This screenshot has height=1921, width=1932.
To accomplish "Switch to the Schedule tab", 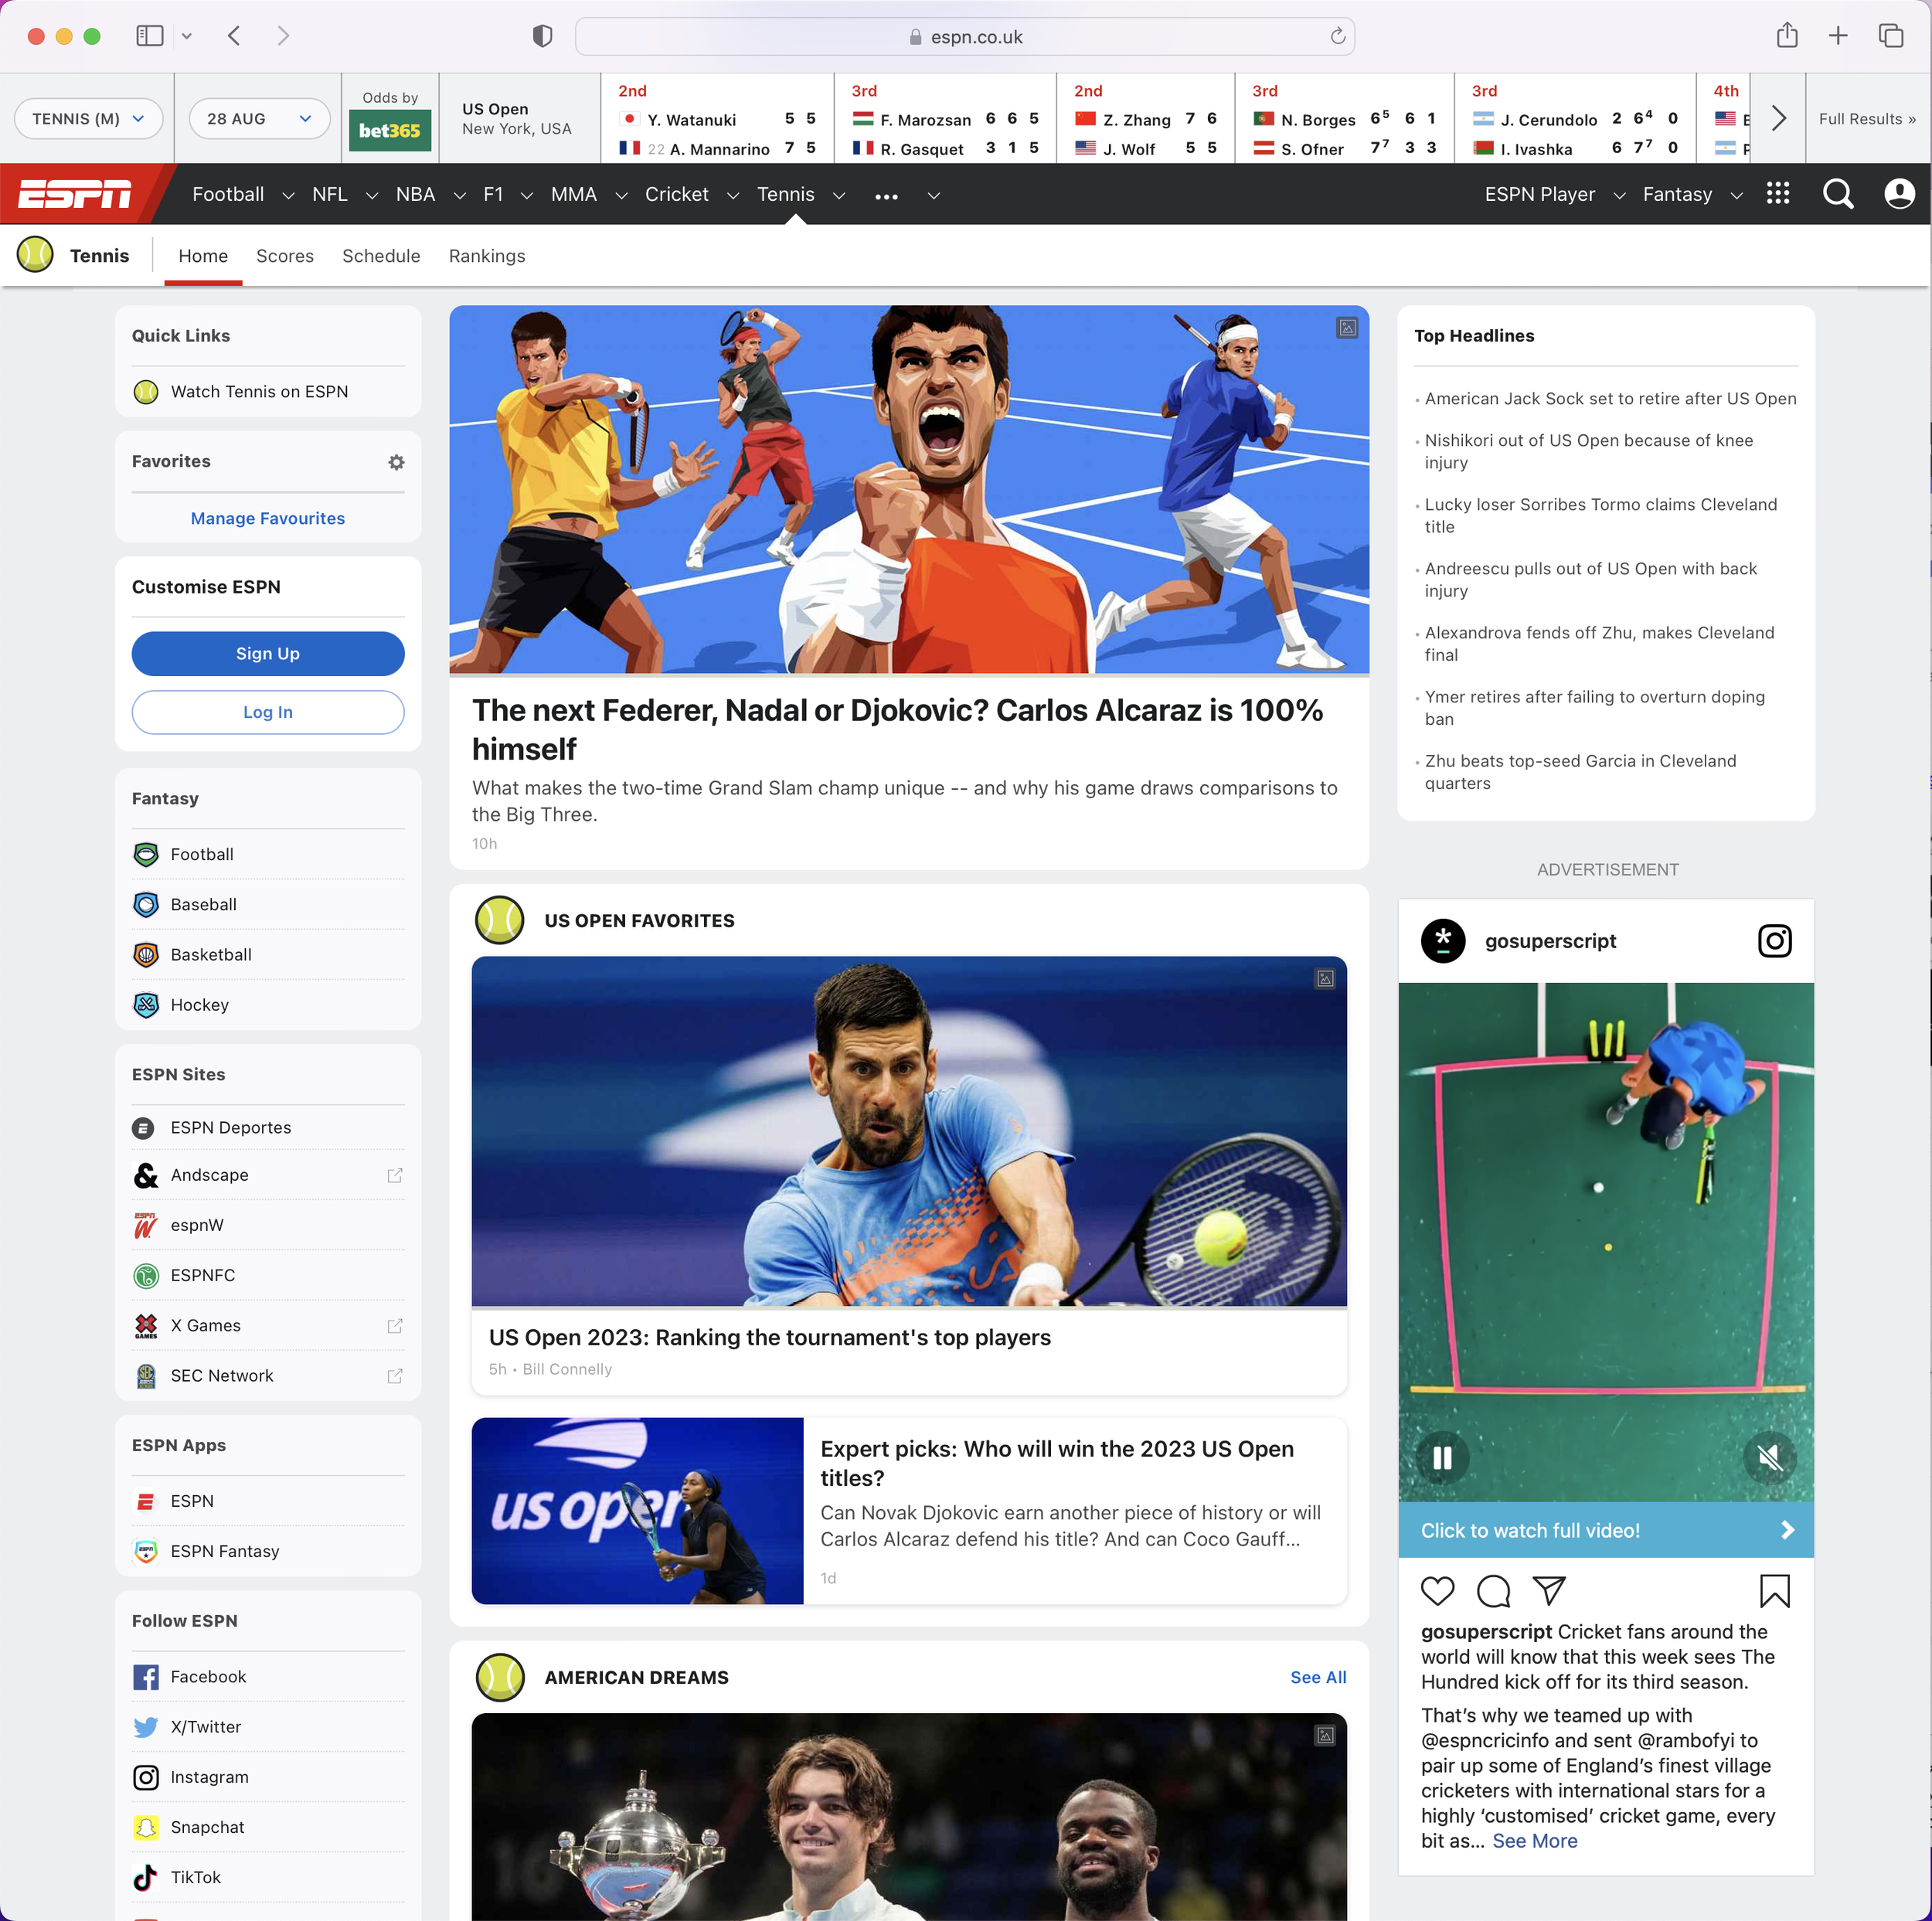I will [x=381, y=256].
